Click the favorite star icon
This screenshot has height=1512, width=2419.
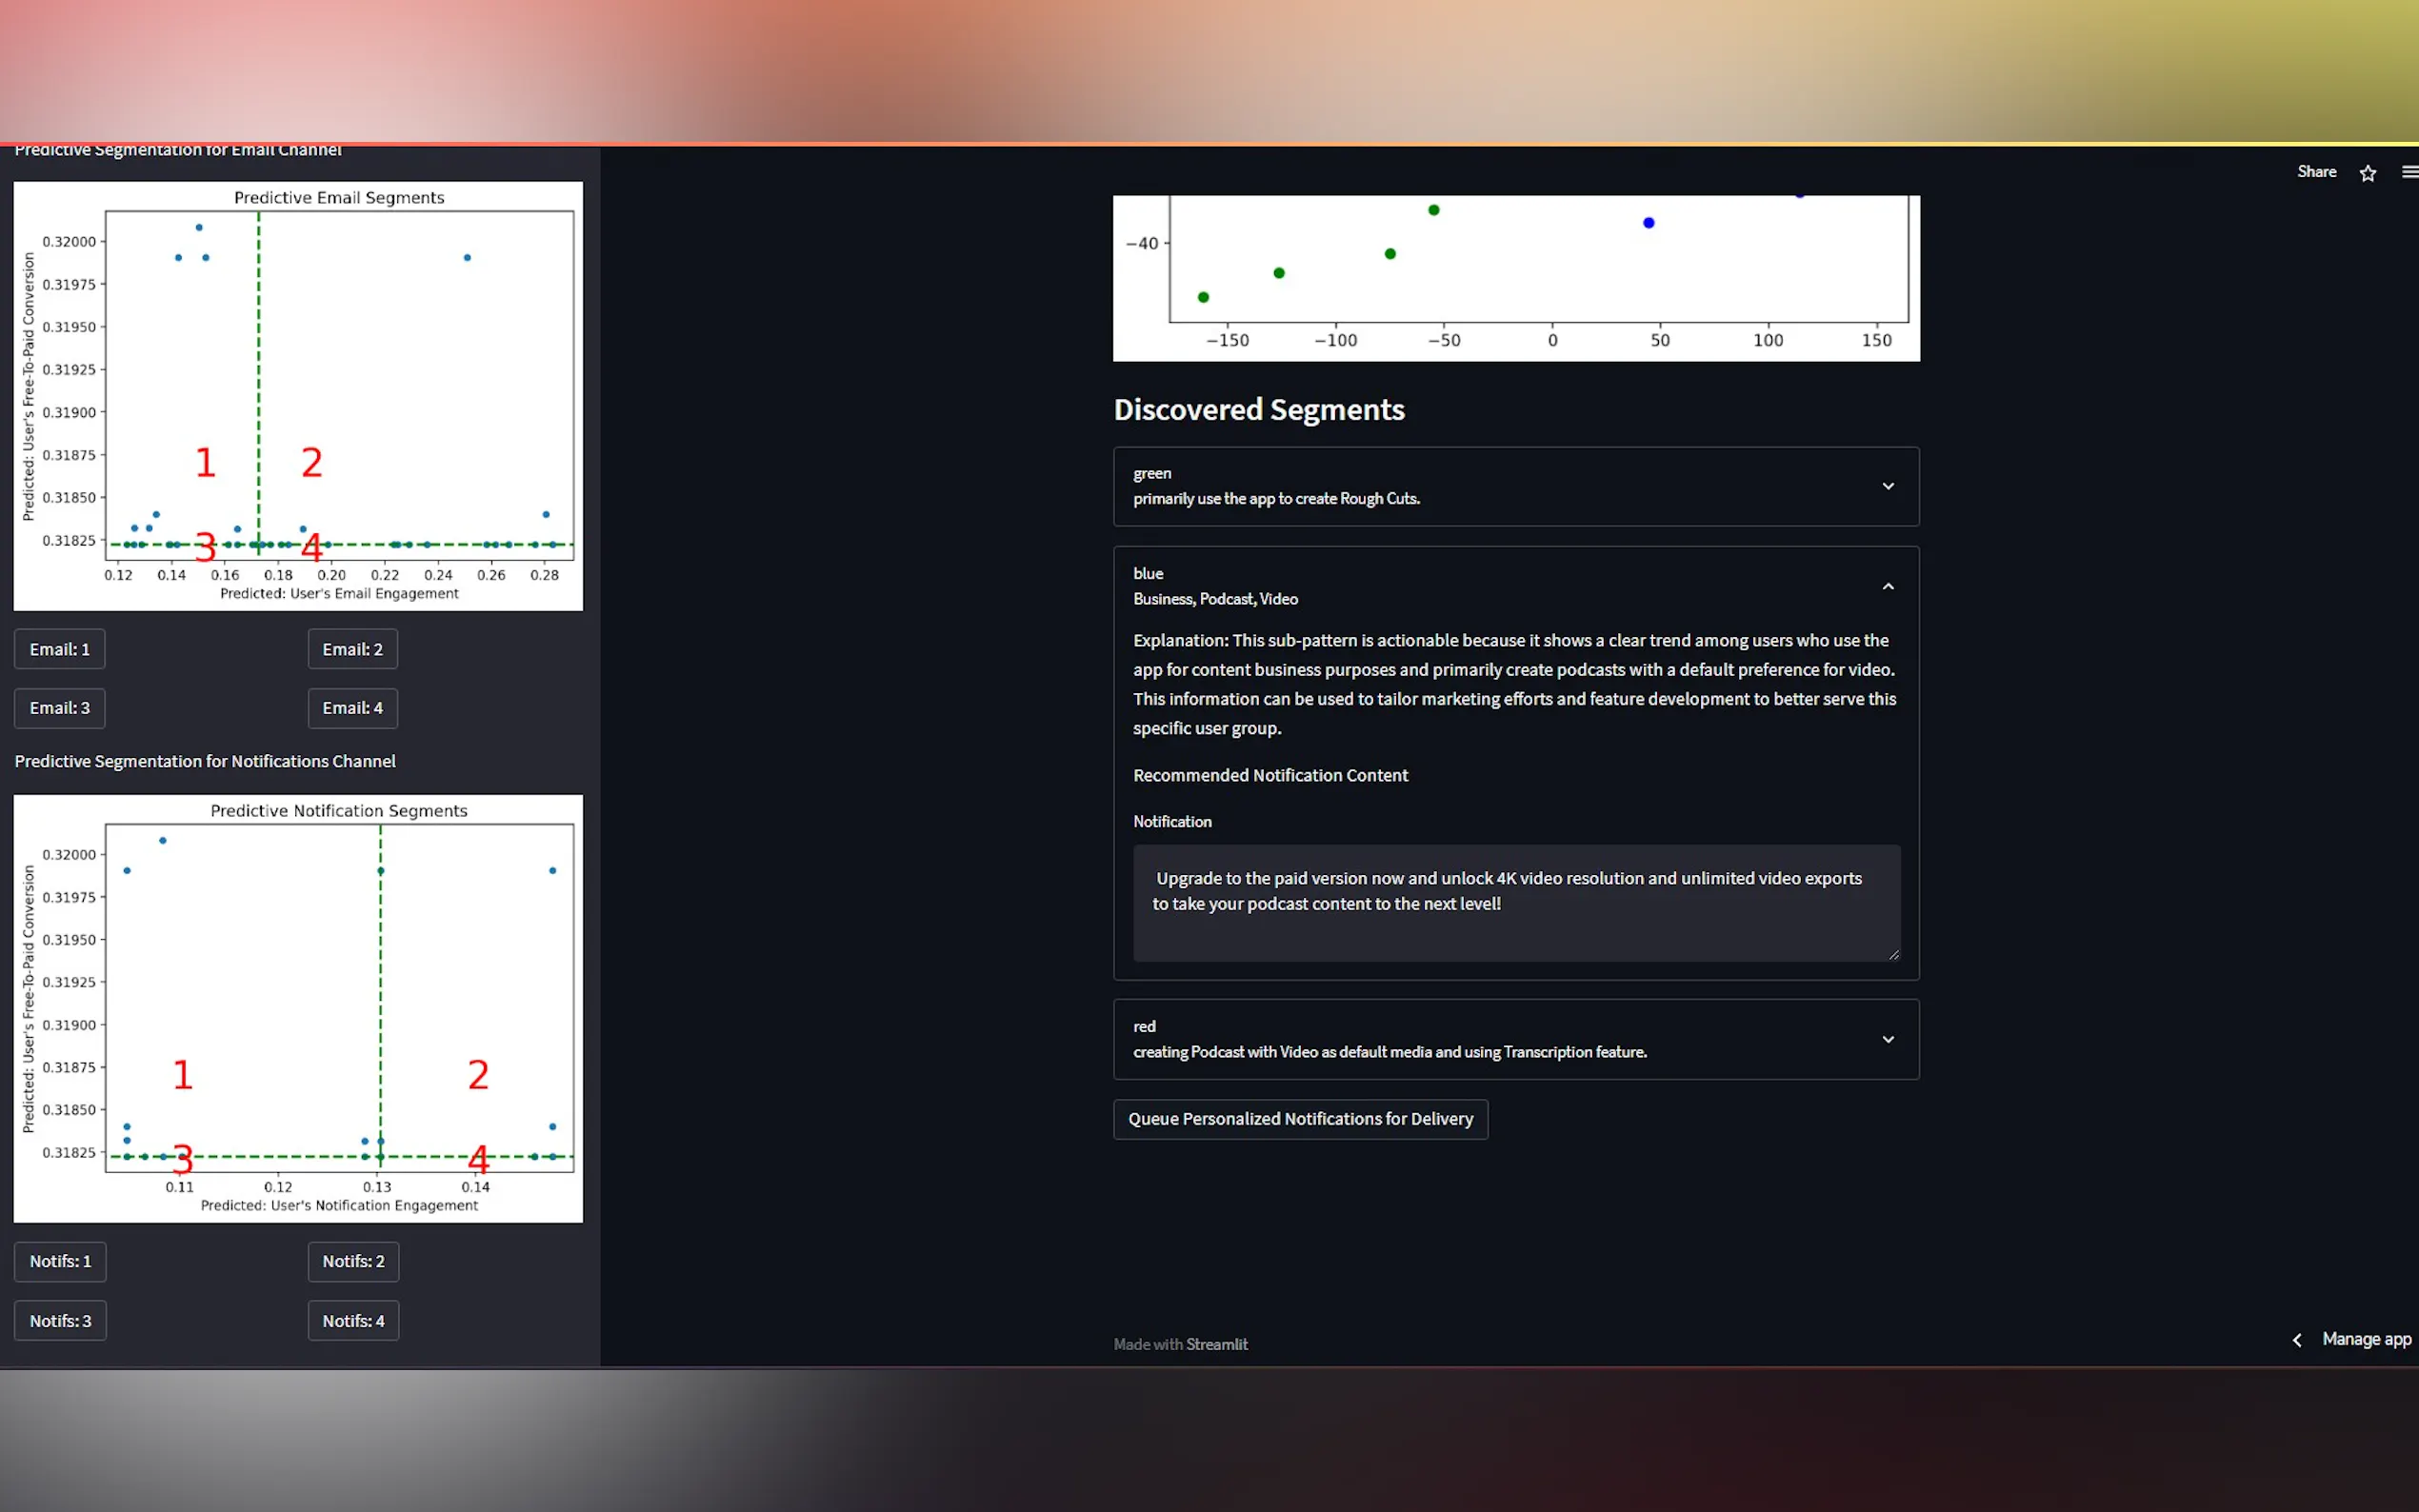point(2367,173)
